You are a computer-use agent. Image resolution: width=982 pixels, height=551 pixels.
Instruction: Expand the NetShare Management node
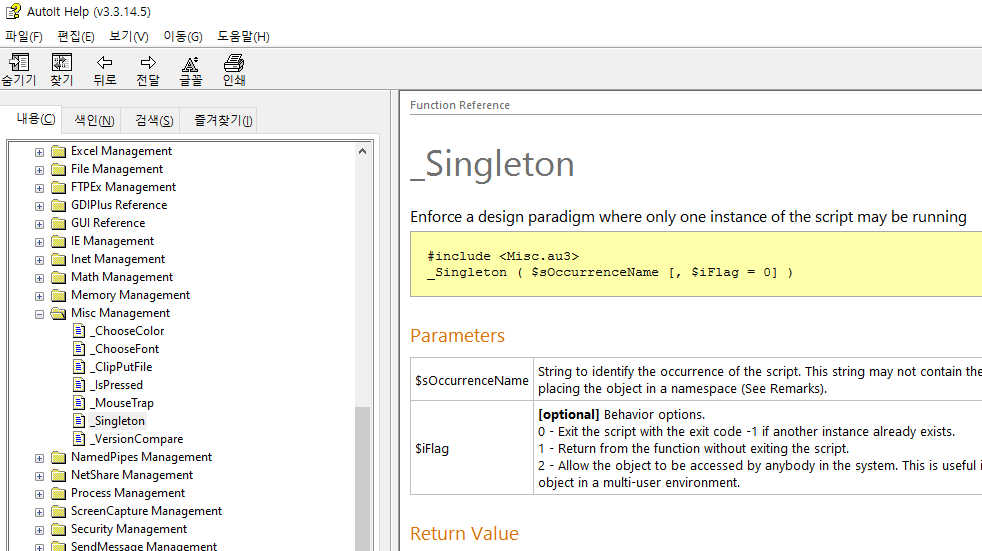[x=39, y=476]
